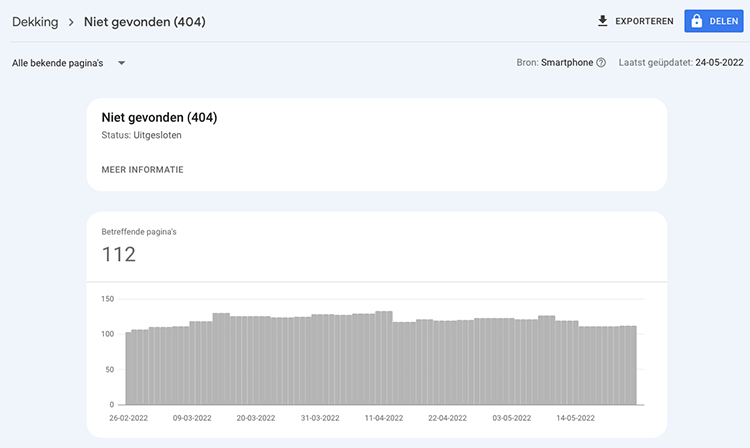
Task: Open the Alle bekende pagina's filter
Action: tap(58, 63)
